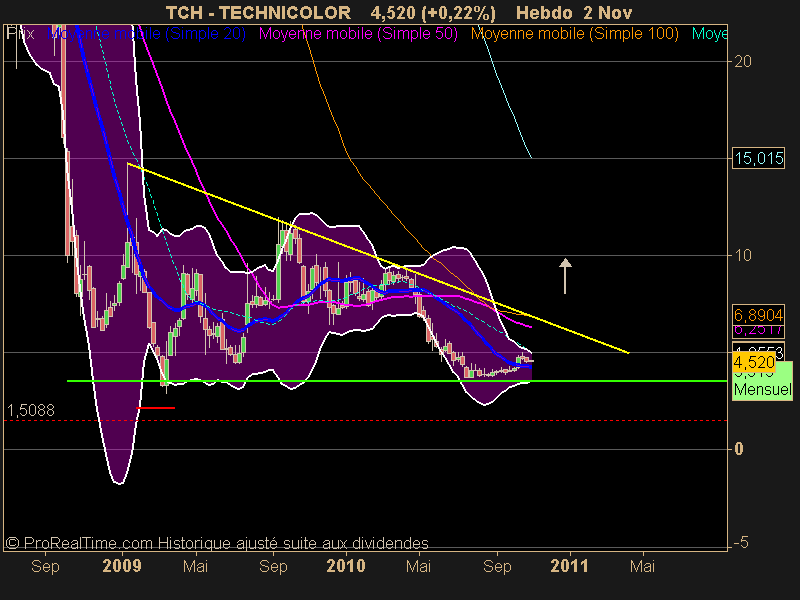Screen dimensions: 800x600
Task: Click the 1,5088 level label
Action: coord(31,410)
